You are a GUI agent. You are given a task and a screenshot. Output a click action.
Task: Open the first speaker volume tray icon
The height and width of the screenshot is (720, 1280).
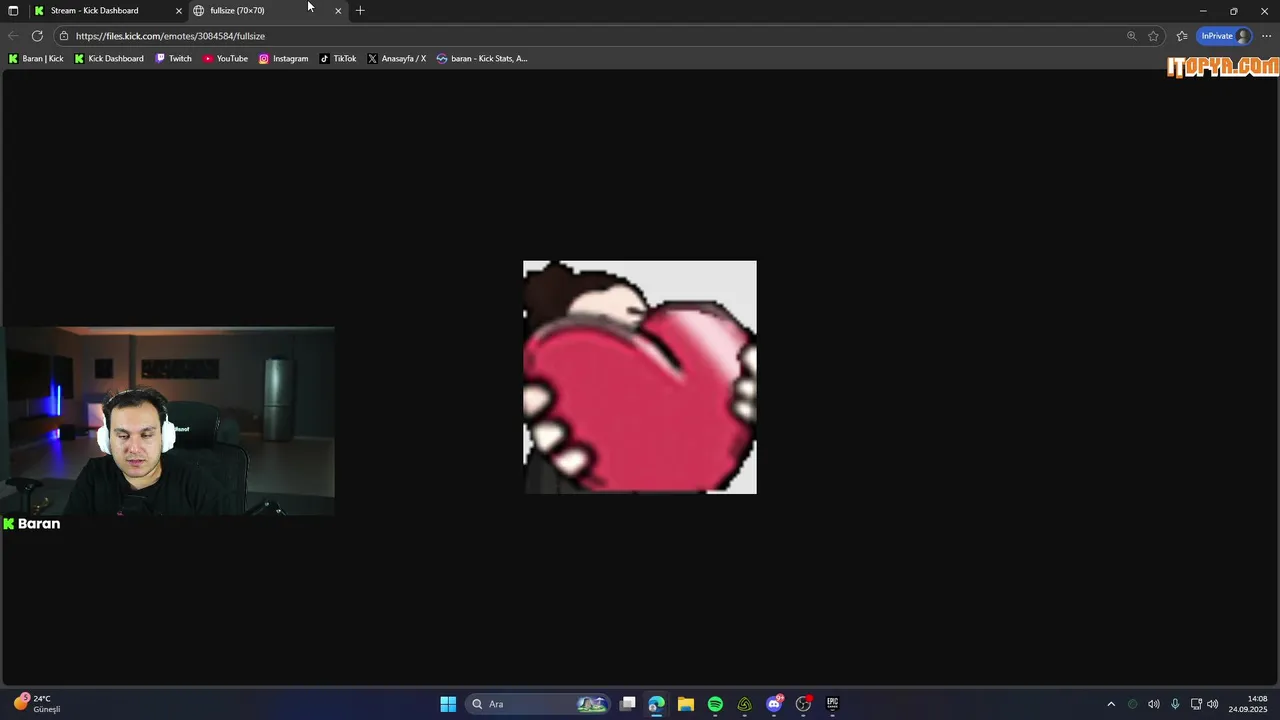tap(1154, 704)
